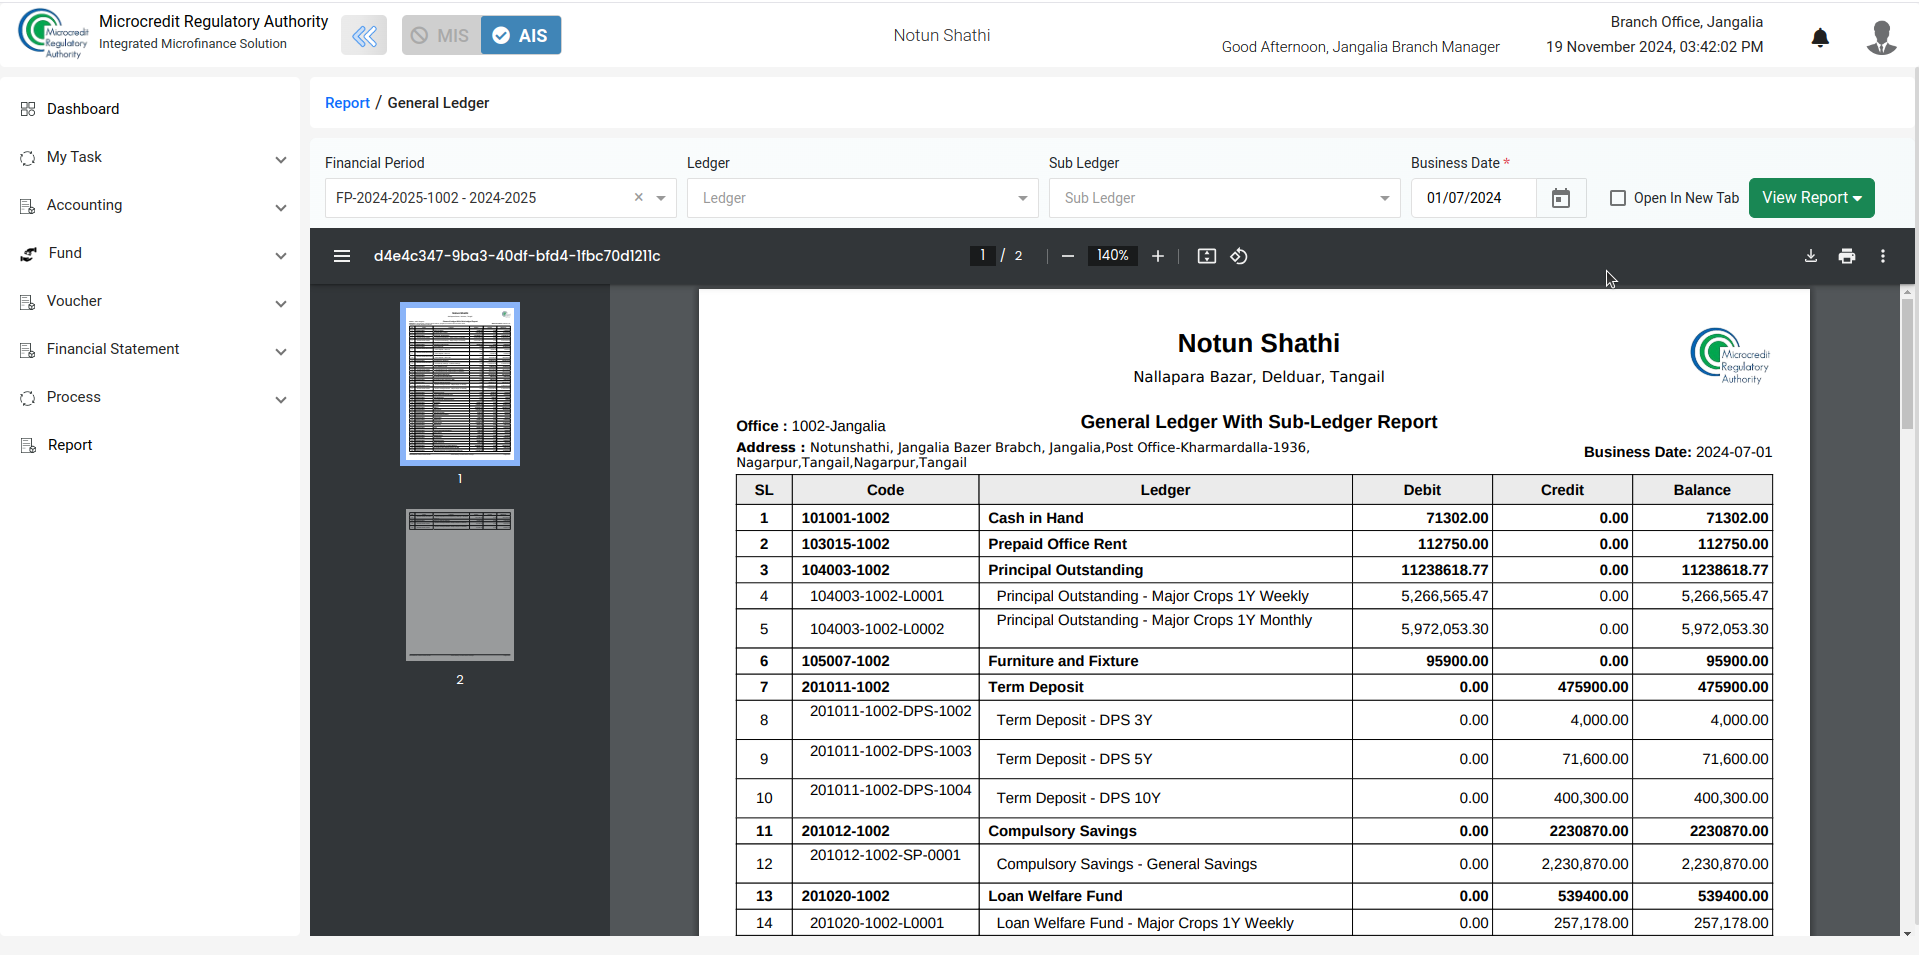Click the PDF vertical scrollbar thumb
1919x955 pixels.
point(1908,364)
